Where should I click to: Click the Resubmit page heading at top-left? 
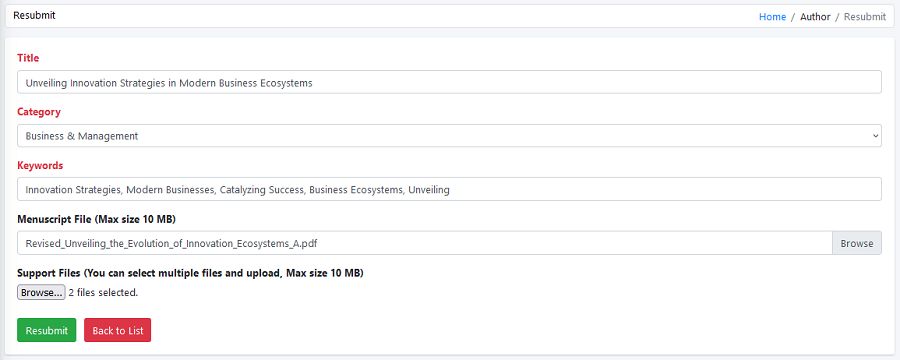point(34,16)
